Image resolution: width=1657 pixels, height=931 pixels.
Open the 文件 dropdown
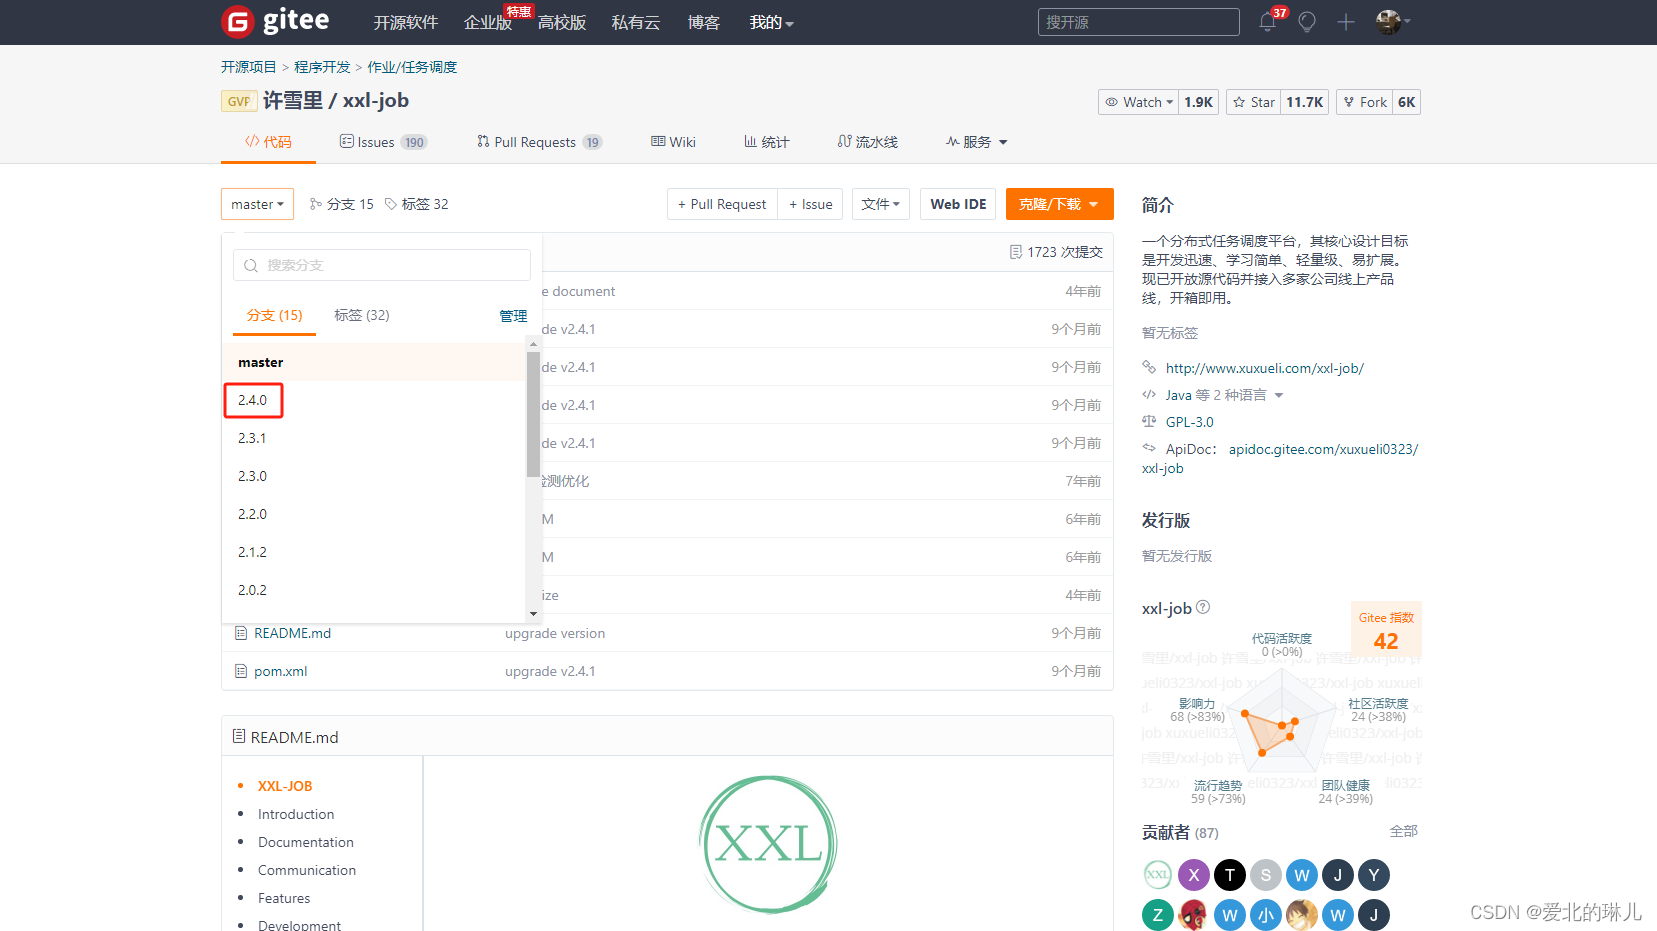click(x=881, y=204)
